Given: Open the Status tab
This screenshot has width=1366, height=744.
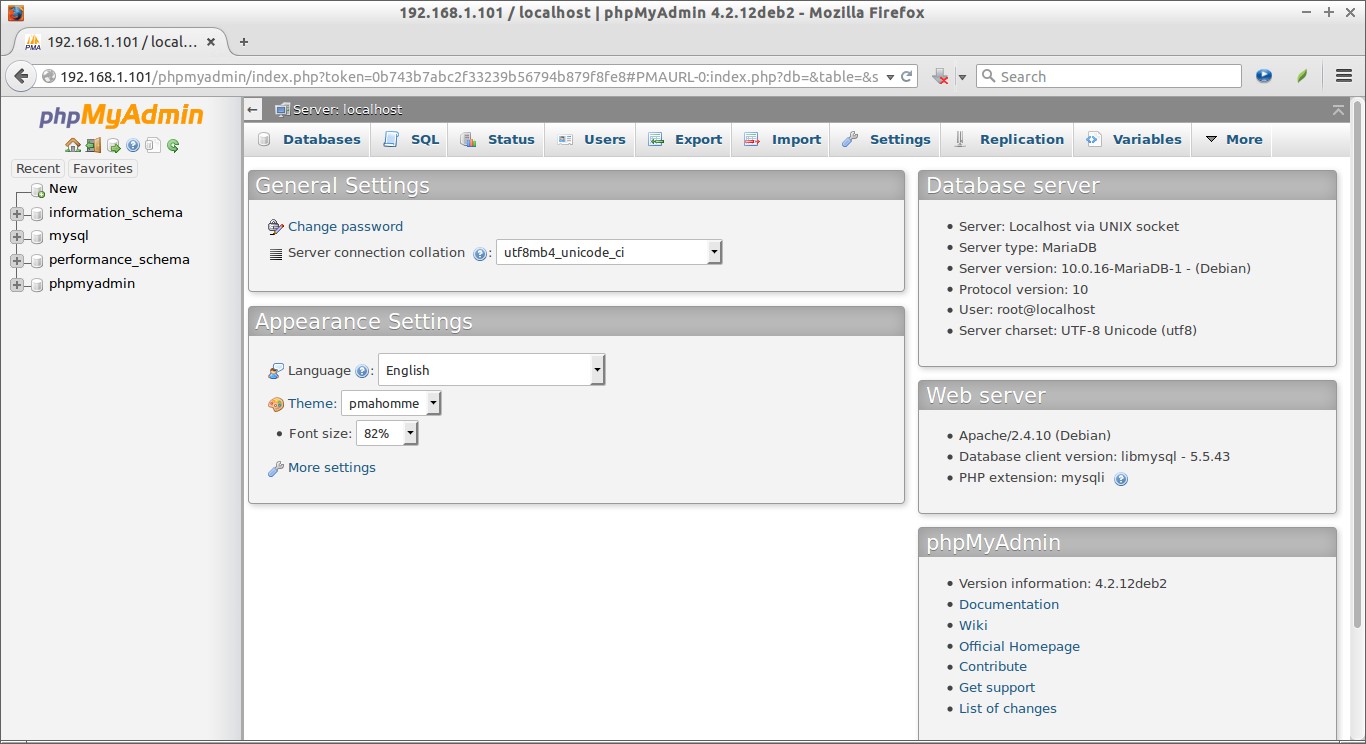Looking at the screenshot, I should (x=497, y=140).
